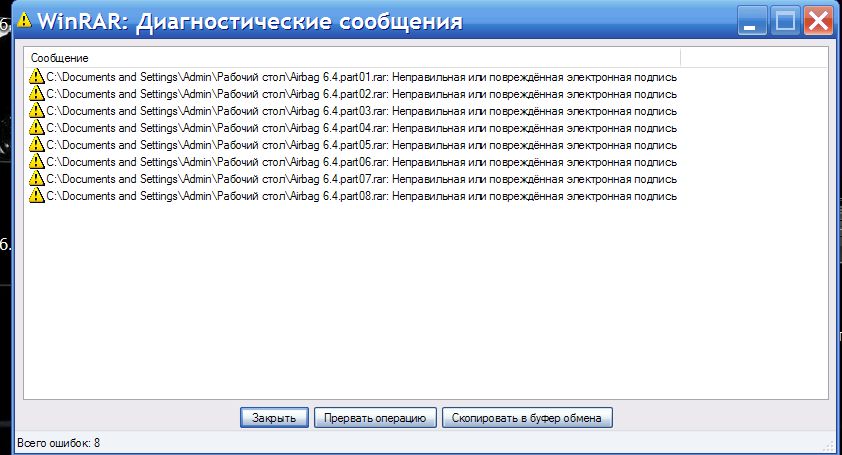Select warning icon for part07.rar row
Viewport: 842px width, 455px height.
pyautogui.click(x=37, y=179)
